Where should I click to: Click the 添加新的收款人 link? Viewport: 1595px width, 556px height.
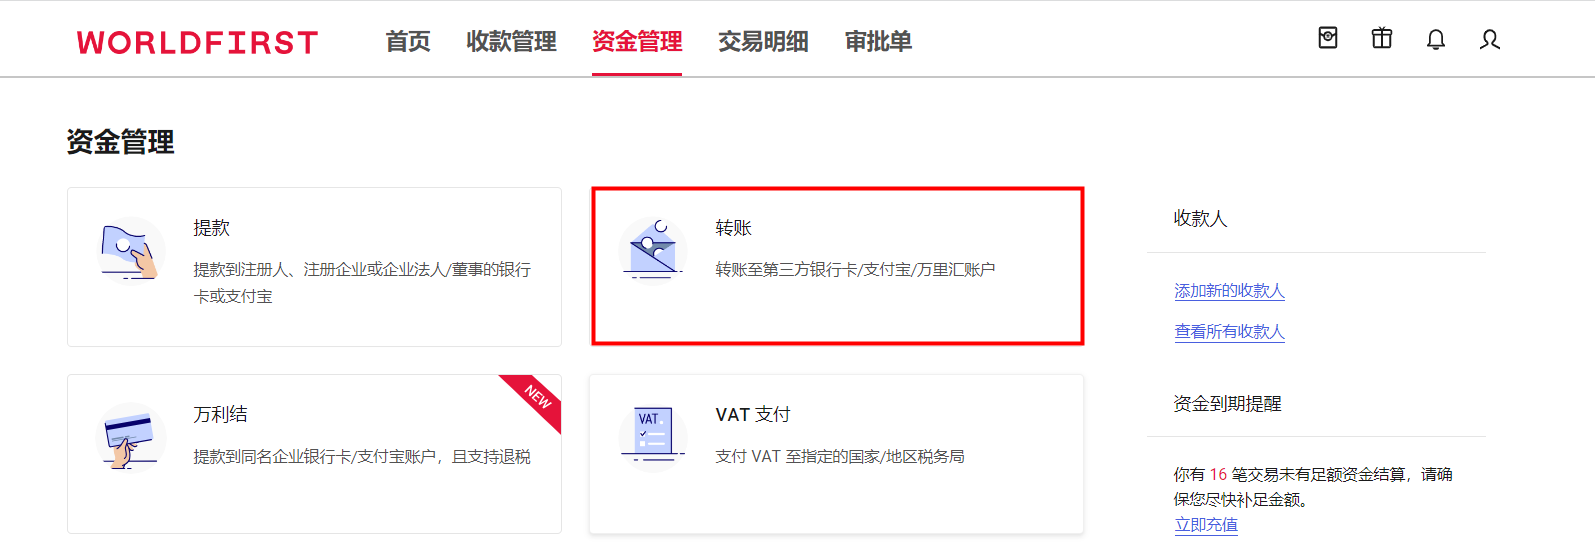coord(1229,290)
